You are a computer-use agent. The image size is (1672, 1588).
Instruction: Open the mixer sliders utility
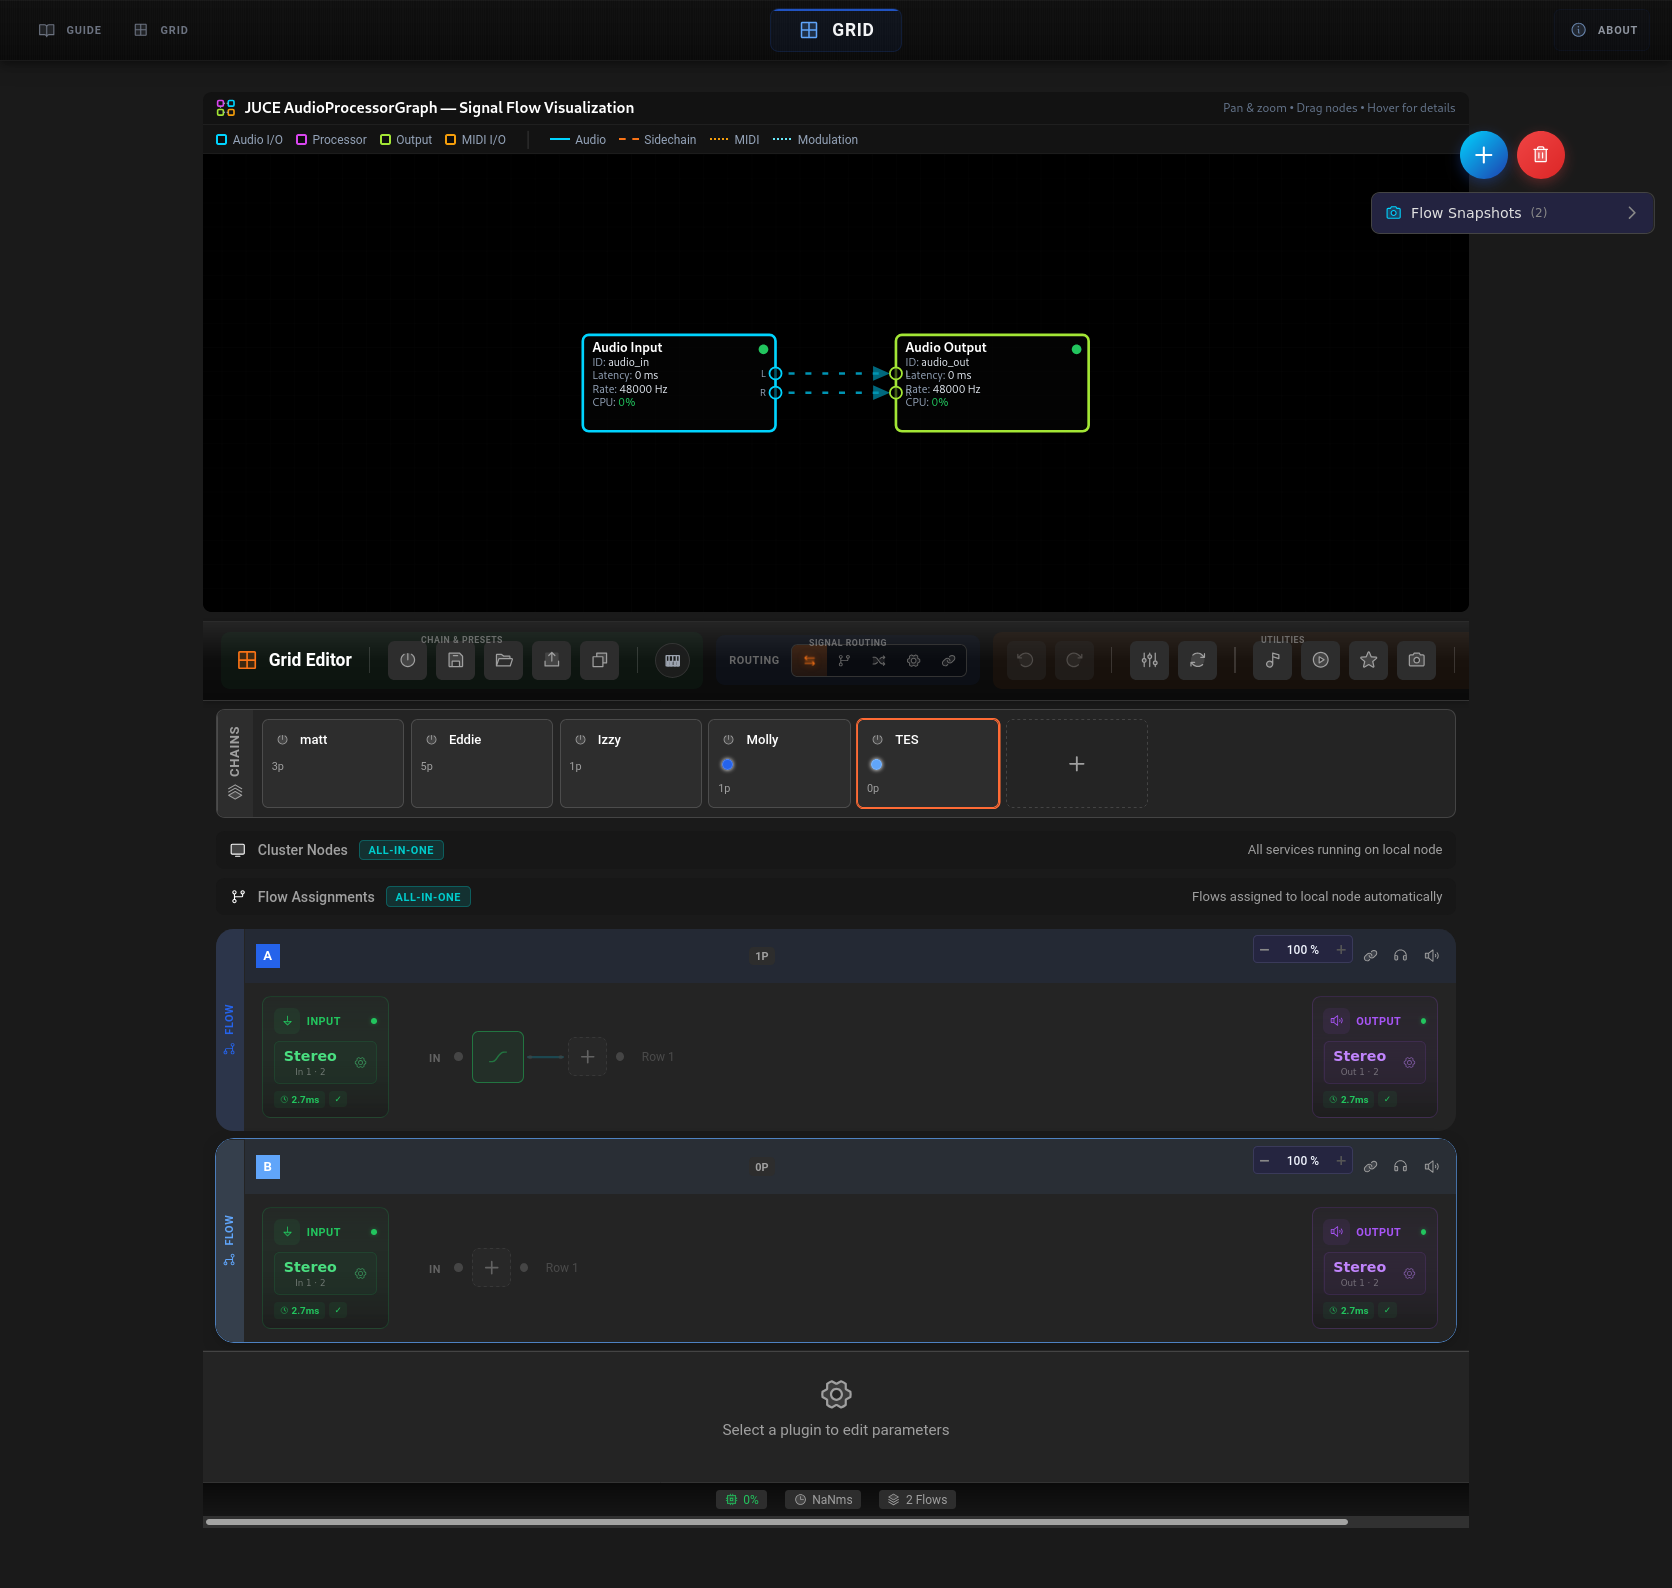pos(1150,660)
